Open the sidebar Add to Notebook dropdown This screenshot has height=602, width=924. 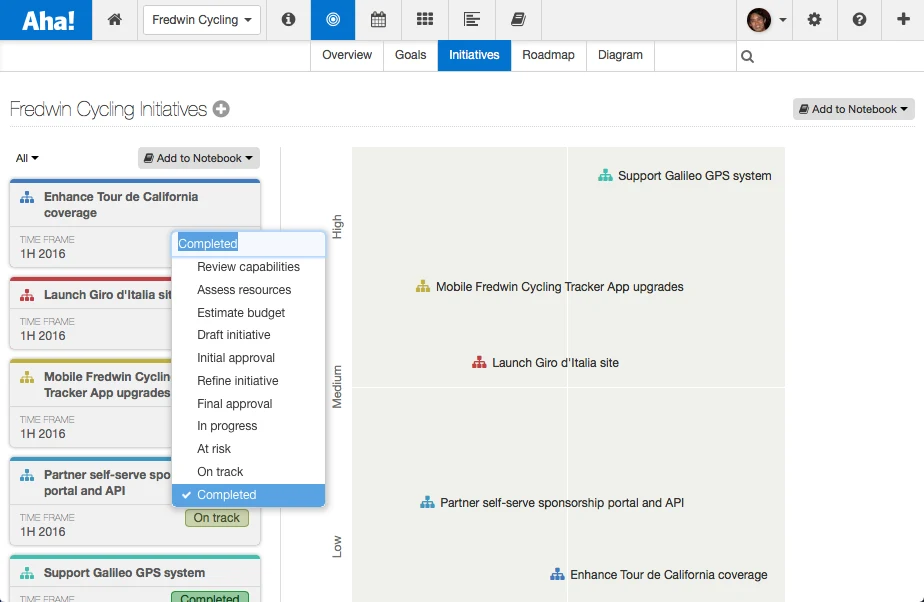(x=199, y=158)
